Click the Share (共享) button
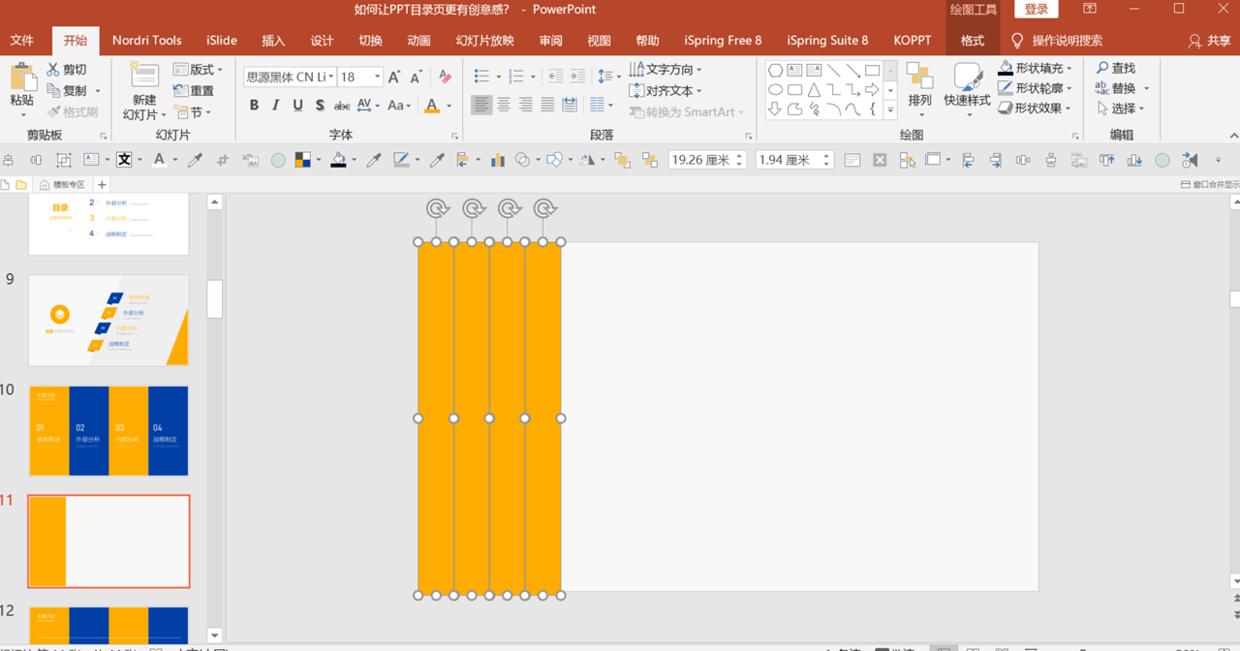Viewport: 1240px width, 651px height. [1209, 40]
